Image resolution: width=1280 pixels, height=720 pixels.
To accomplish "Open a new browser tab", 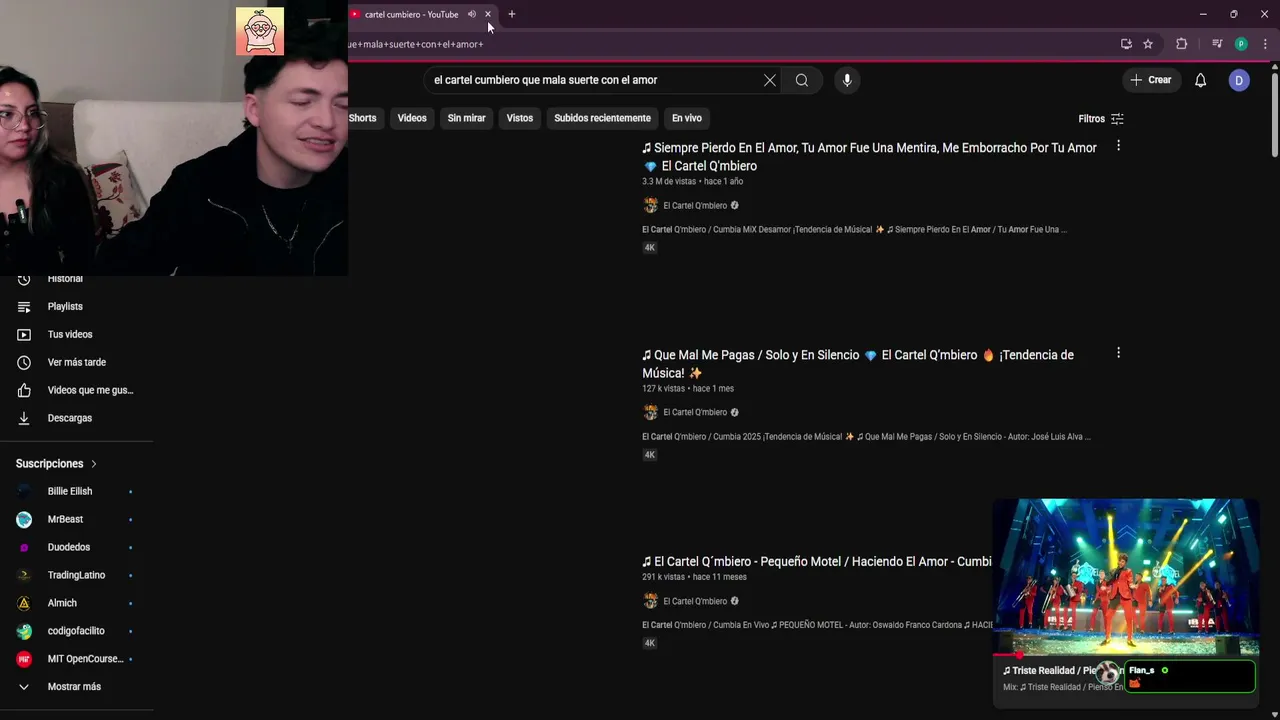I will pyautogui.click(x=512, y=14).
